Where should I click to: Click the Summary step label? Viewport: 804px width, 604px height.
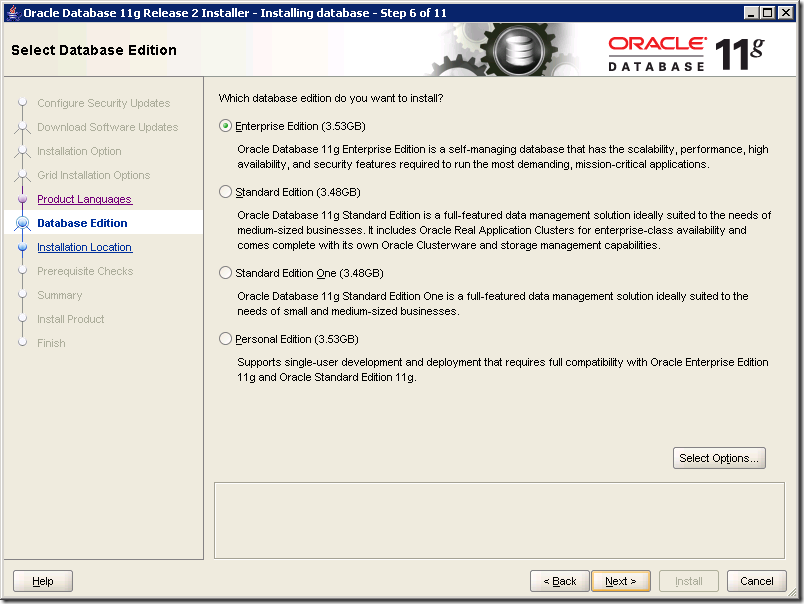(59, 295)
